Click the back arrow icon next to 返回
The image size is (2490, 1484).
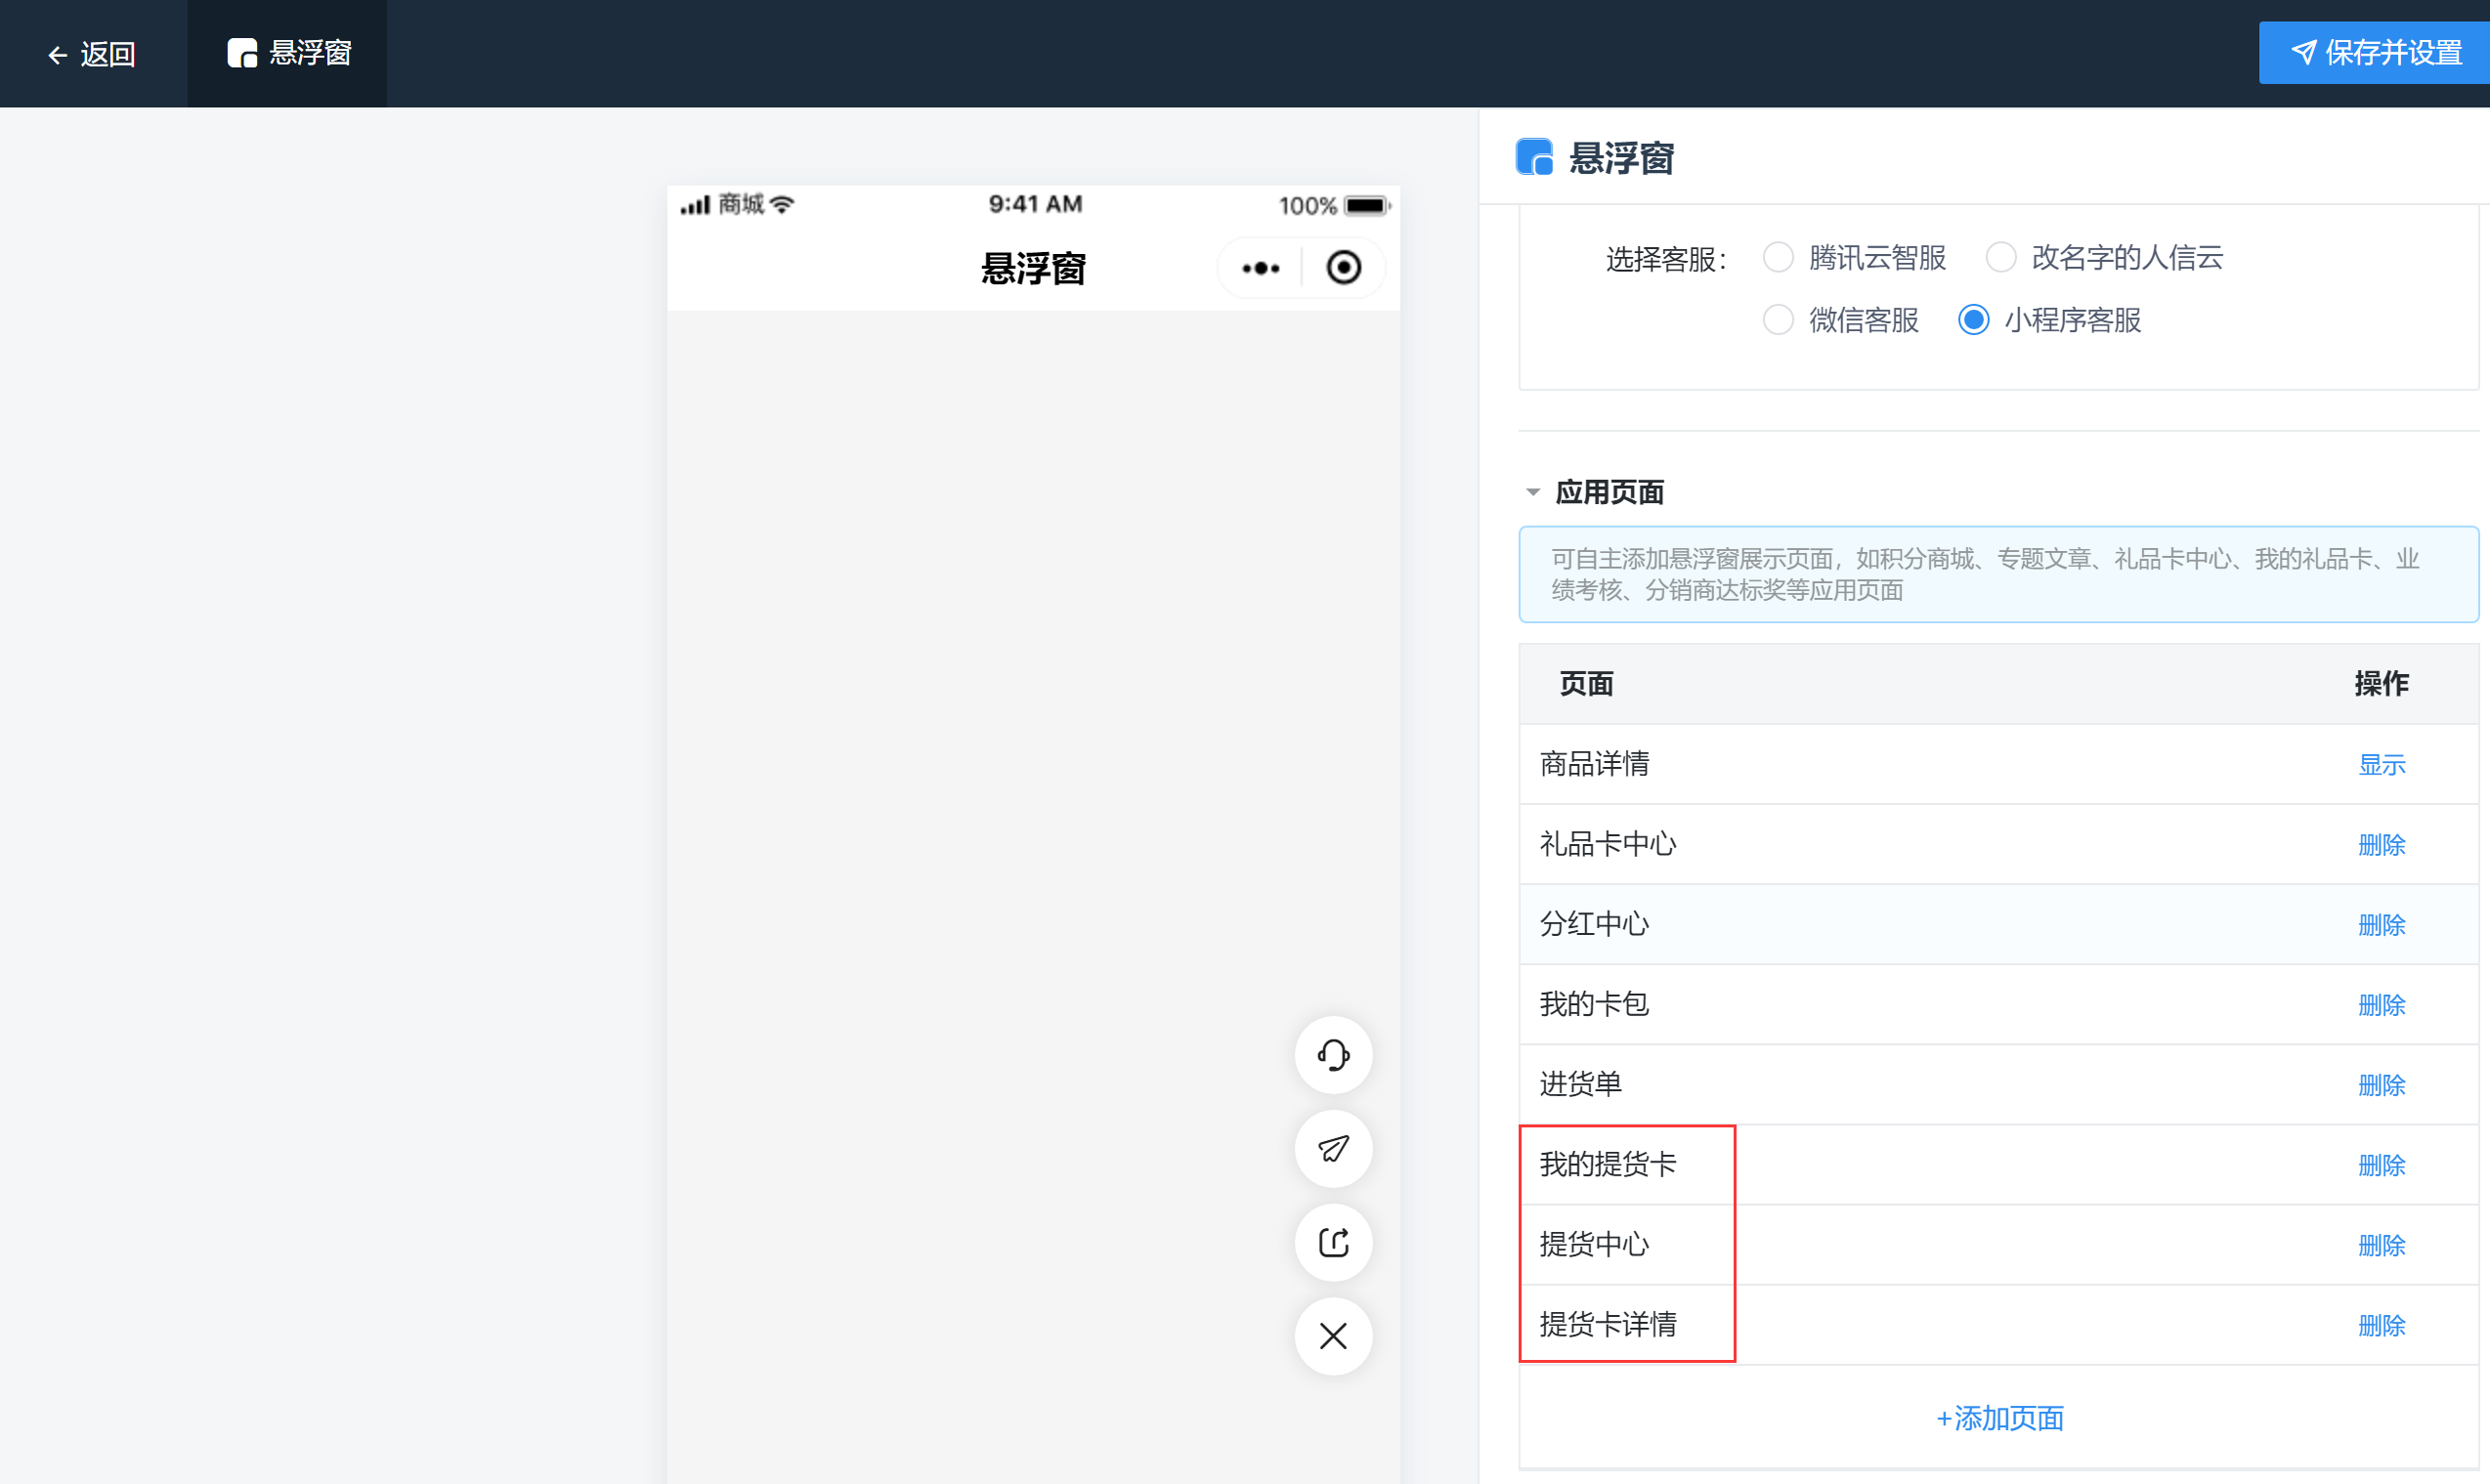(x=56, y=54)
